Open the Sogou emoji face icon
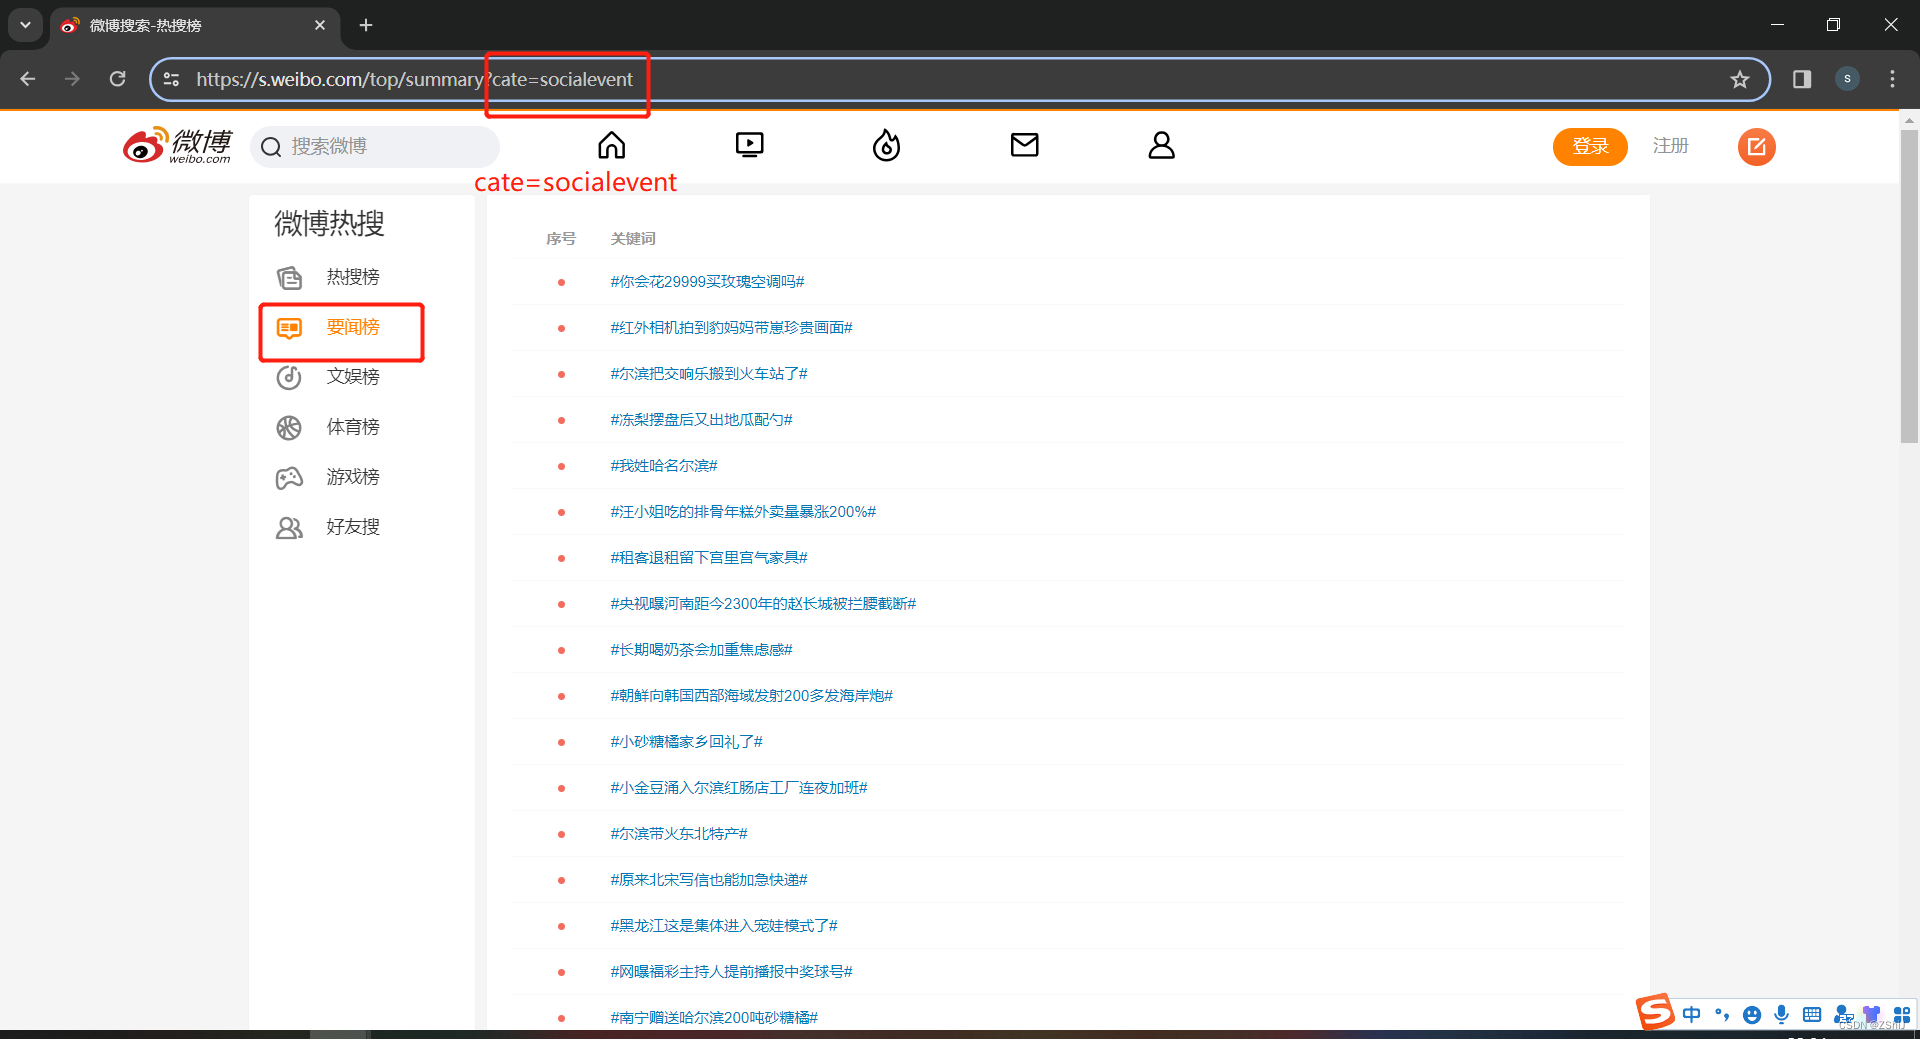This screenshot has height=1039, width=1920. [x=1751, y=1014]
